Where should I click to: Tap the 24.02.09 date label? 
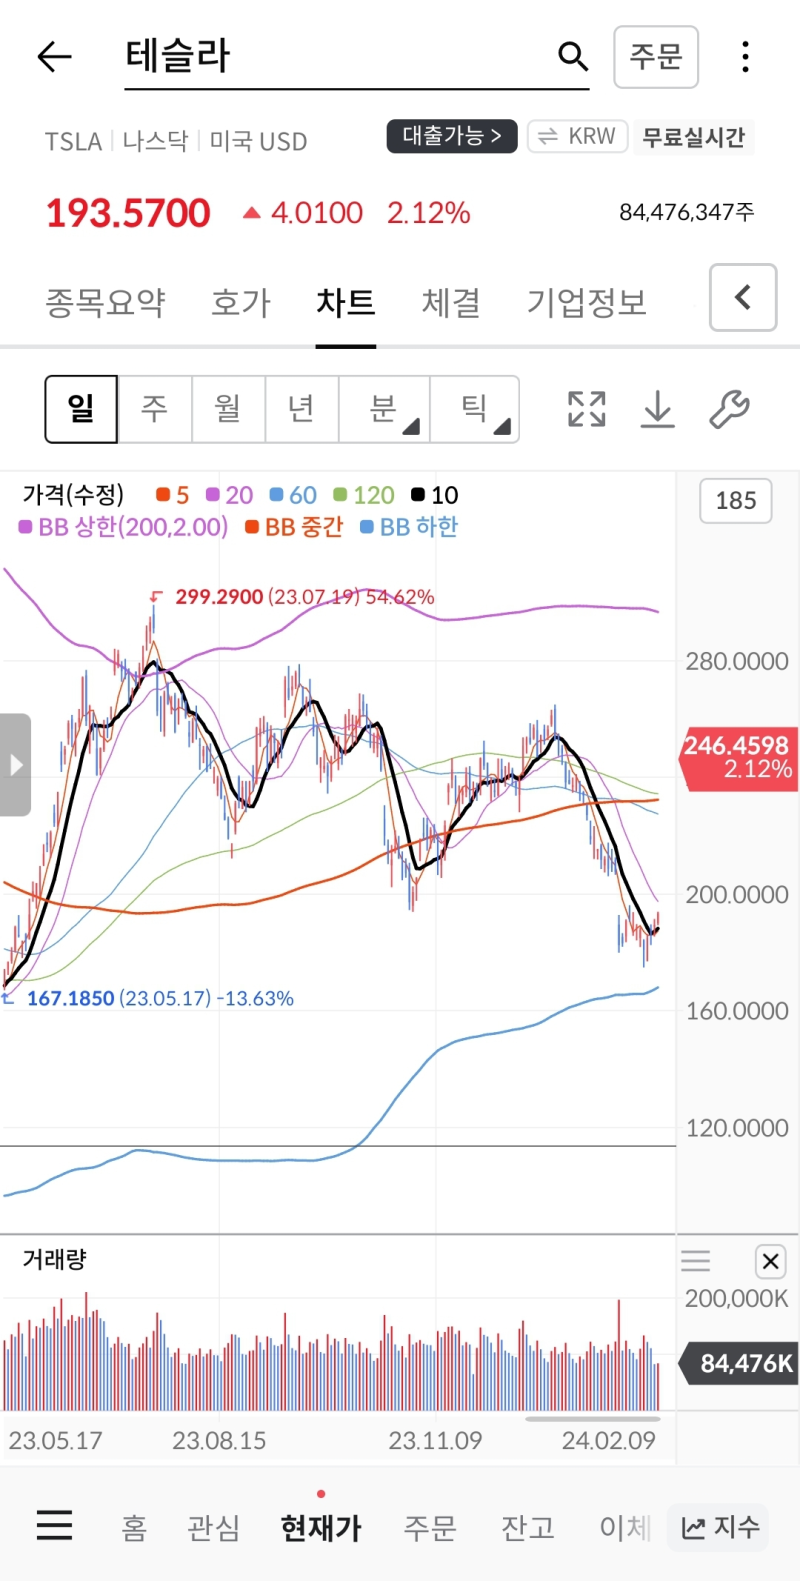pos(608,1441)
